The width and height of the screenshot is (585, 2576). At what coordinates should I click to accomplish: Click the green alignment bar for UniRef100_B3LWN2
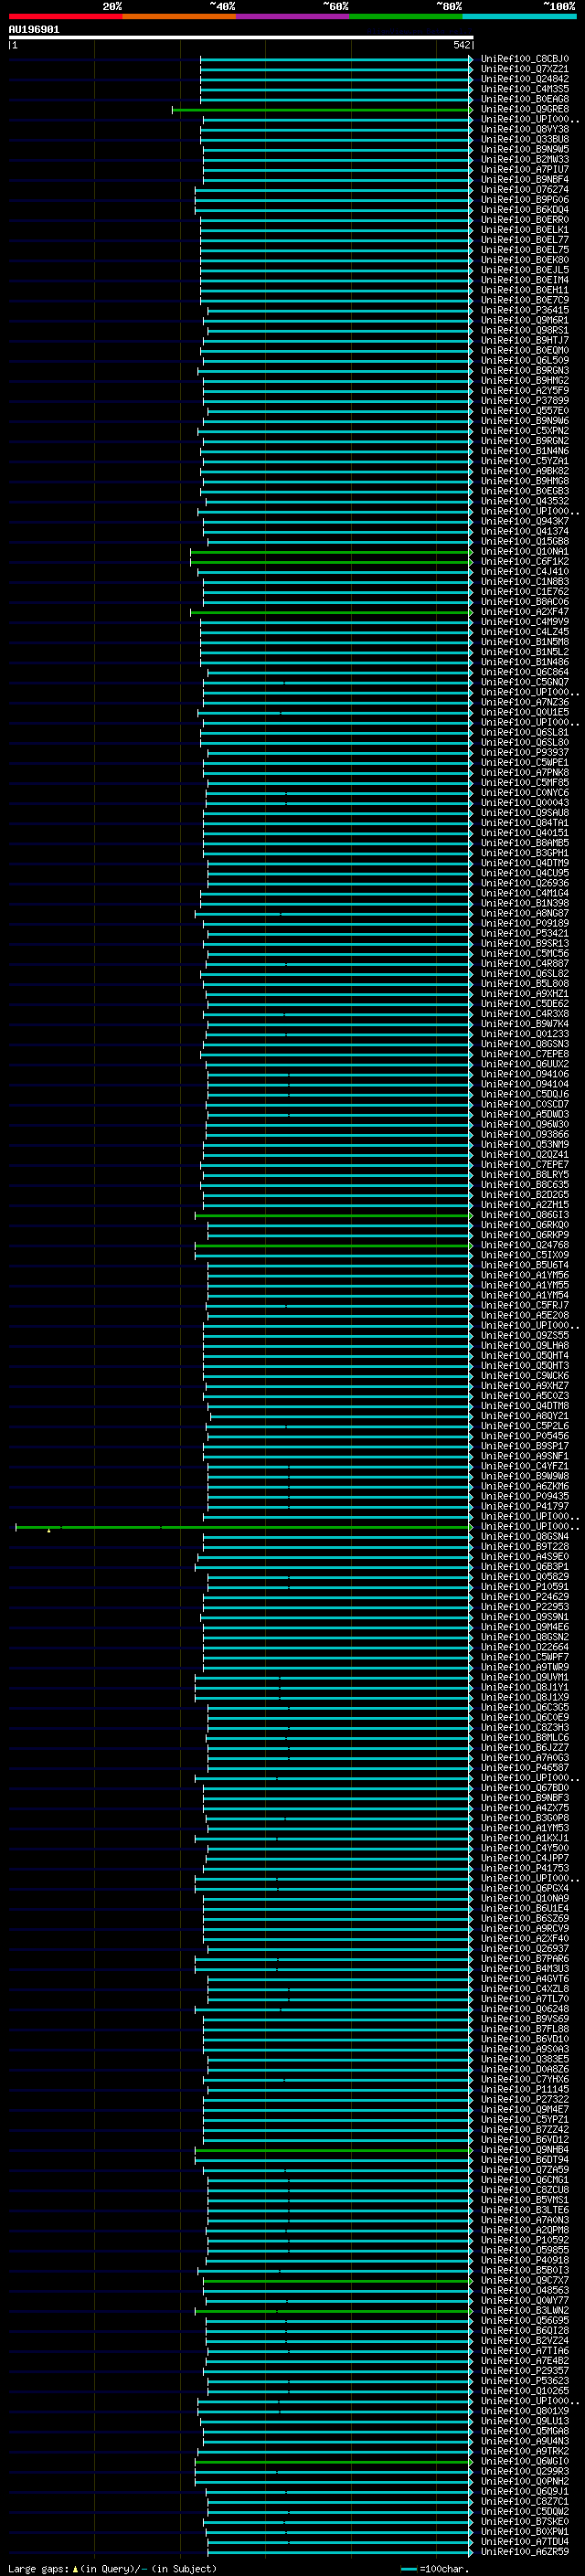point(333,2311)
